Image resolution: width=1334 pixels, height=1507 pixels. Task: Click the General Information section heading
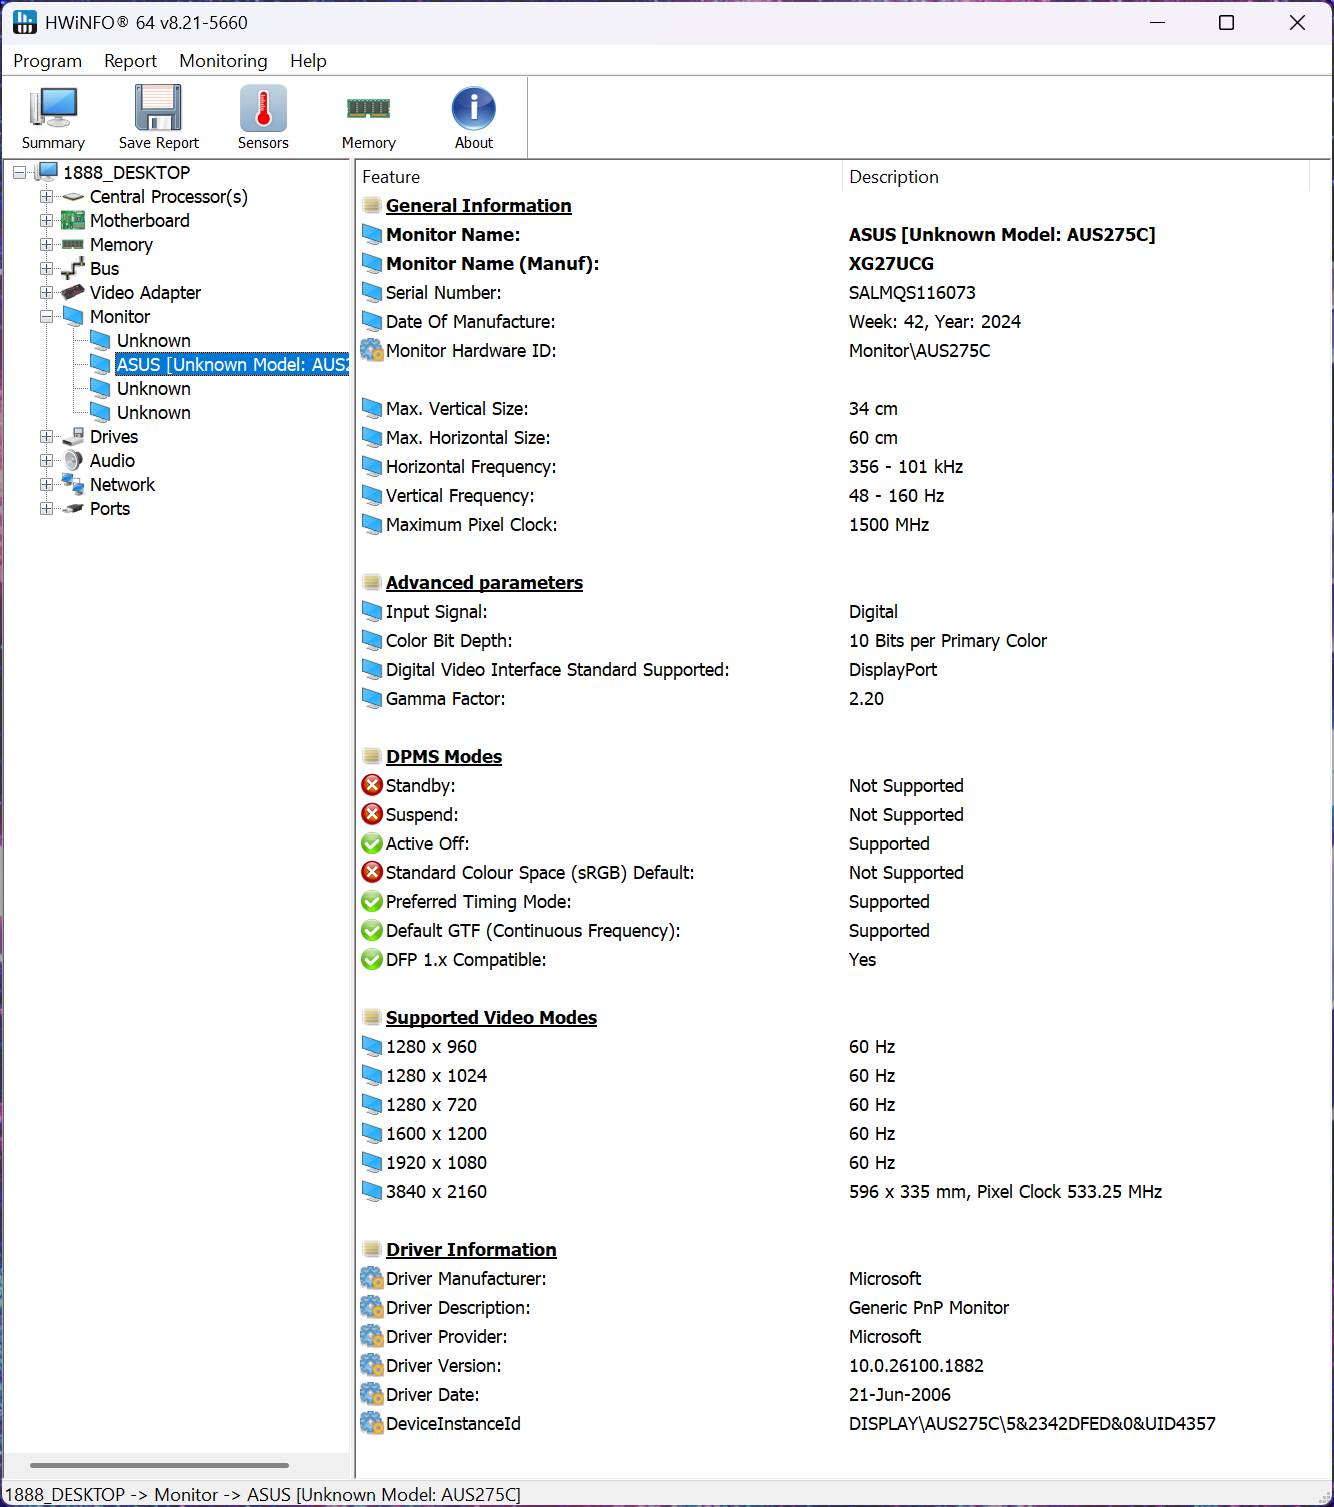(478, 205)
